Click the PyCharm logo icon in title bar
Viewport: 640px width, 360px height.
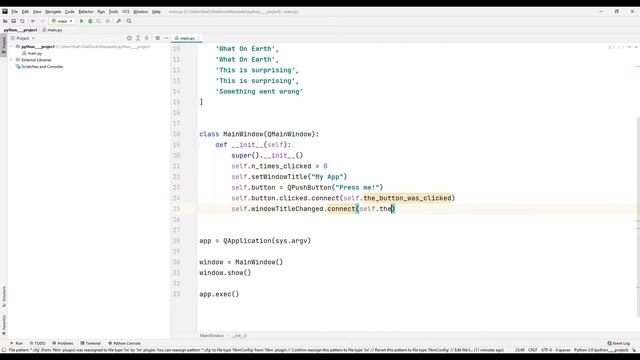pyautogui.click(x=5, y=11)
